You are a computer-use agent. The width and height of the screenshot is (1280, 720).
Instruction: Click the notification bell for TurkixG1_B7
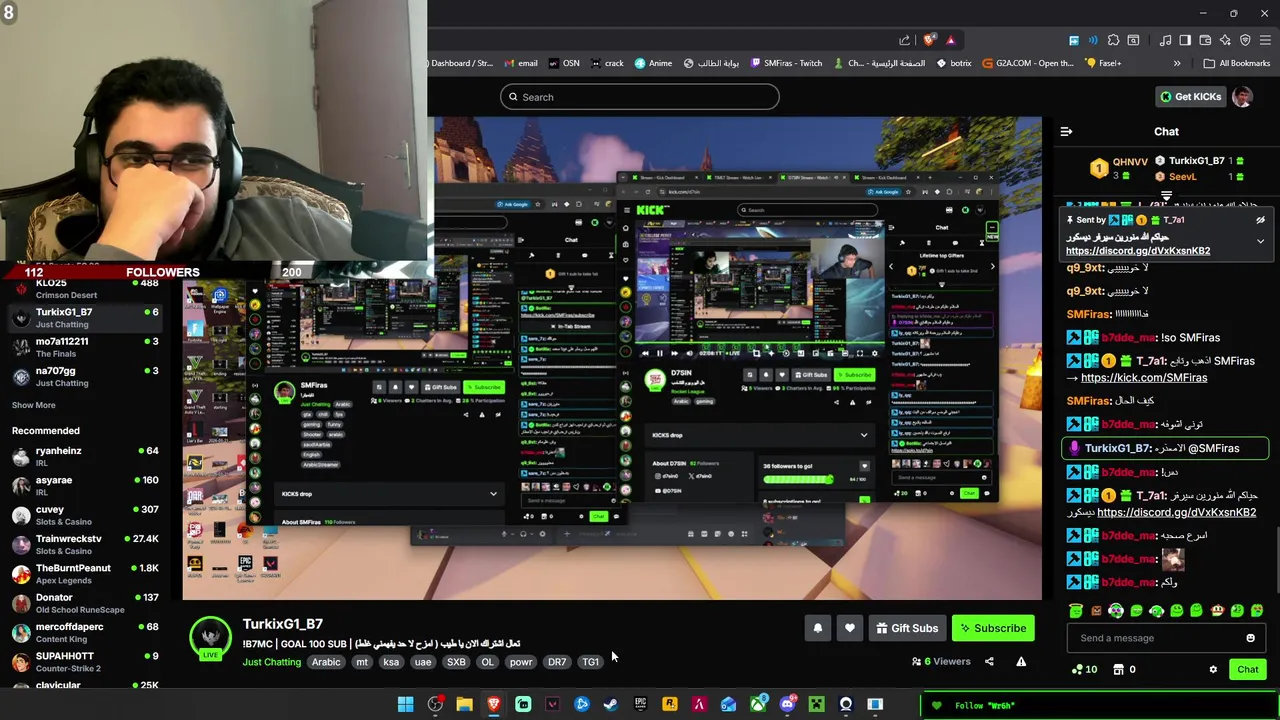817,628
